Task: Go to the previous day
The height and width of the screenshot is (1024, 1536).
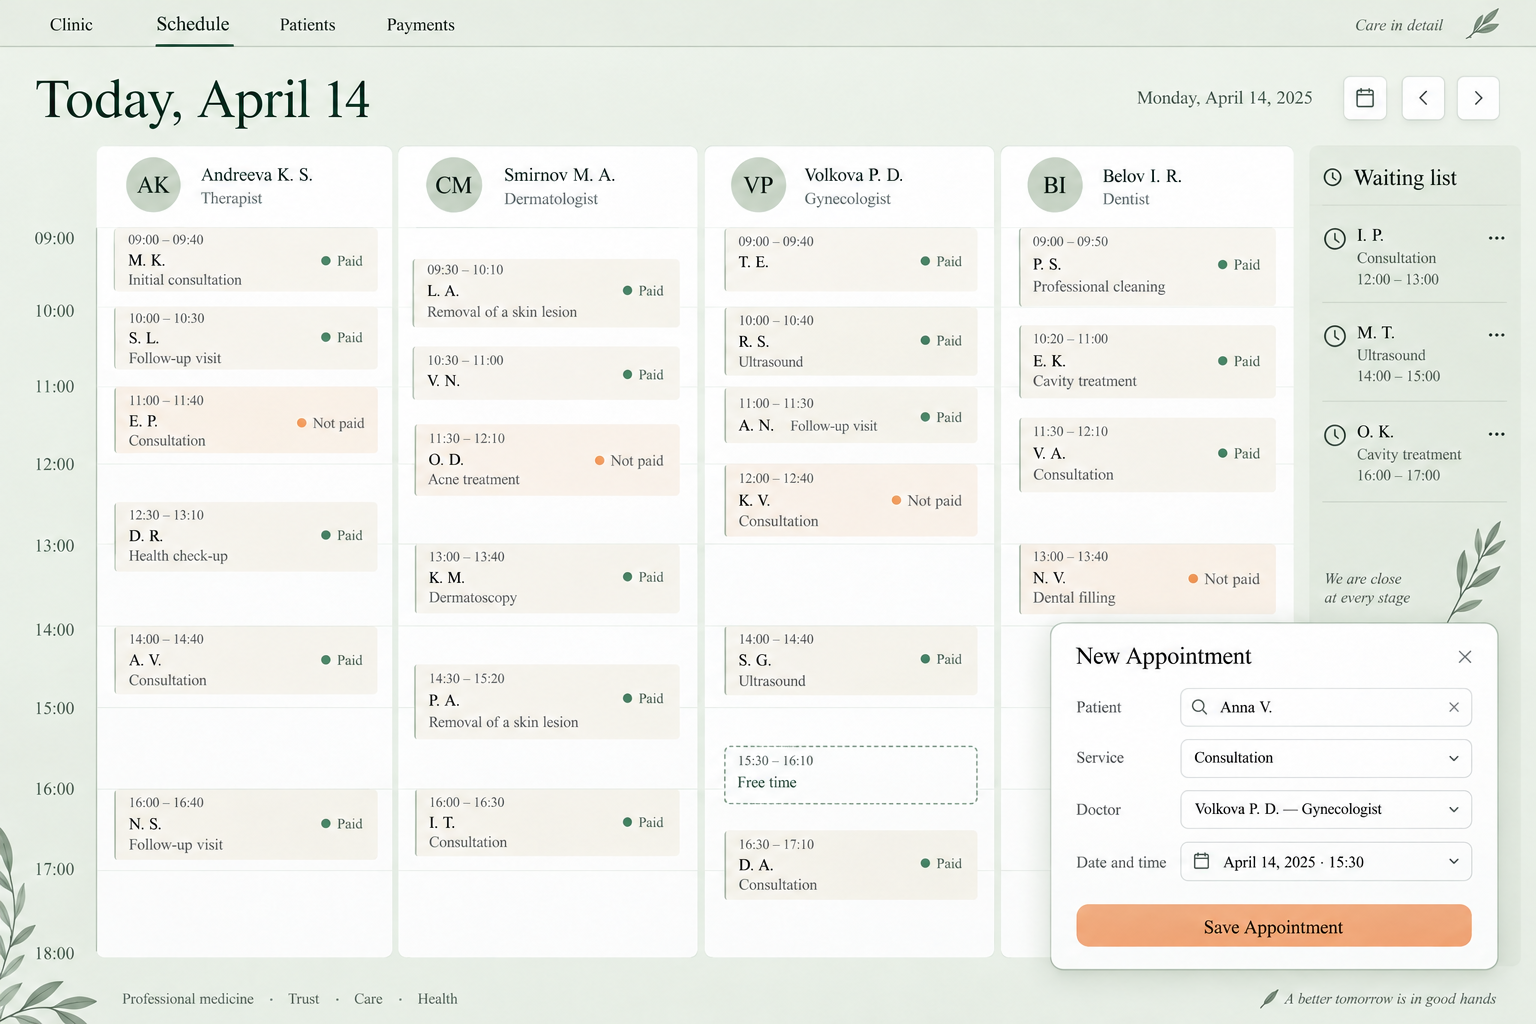Action: coord(1423,98)
